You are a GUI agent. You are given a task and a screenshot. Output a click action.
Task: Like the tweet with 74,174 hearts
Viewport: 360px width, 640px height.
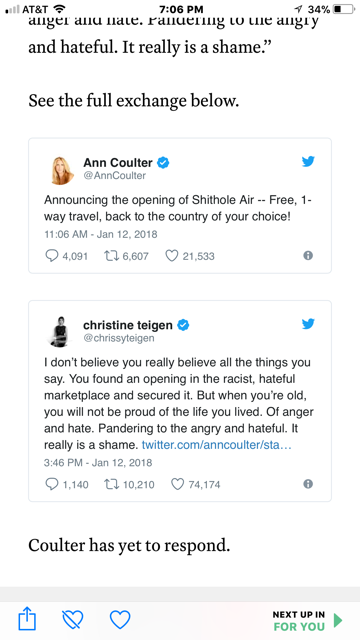(178, 484)
